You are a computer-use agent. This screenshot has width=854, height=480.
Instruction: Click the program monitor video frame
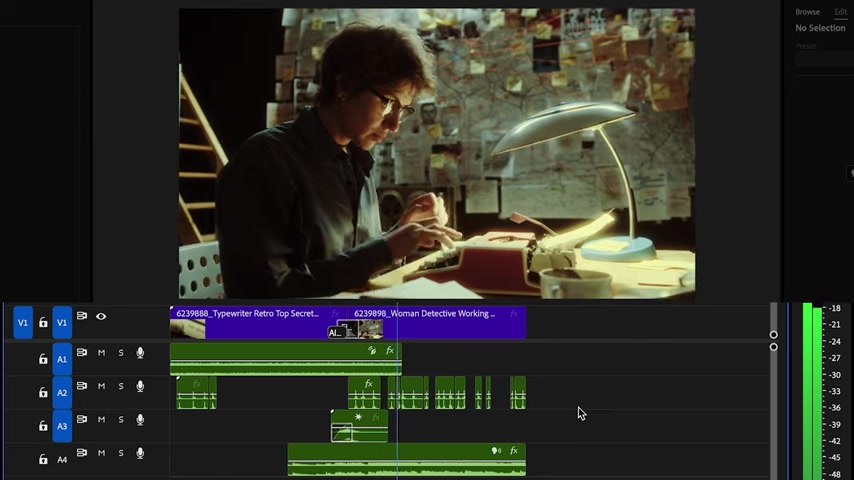[x=437, y=153]
